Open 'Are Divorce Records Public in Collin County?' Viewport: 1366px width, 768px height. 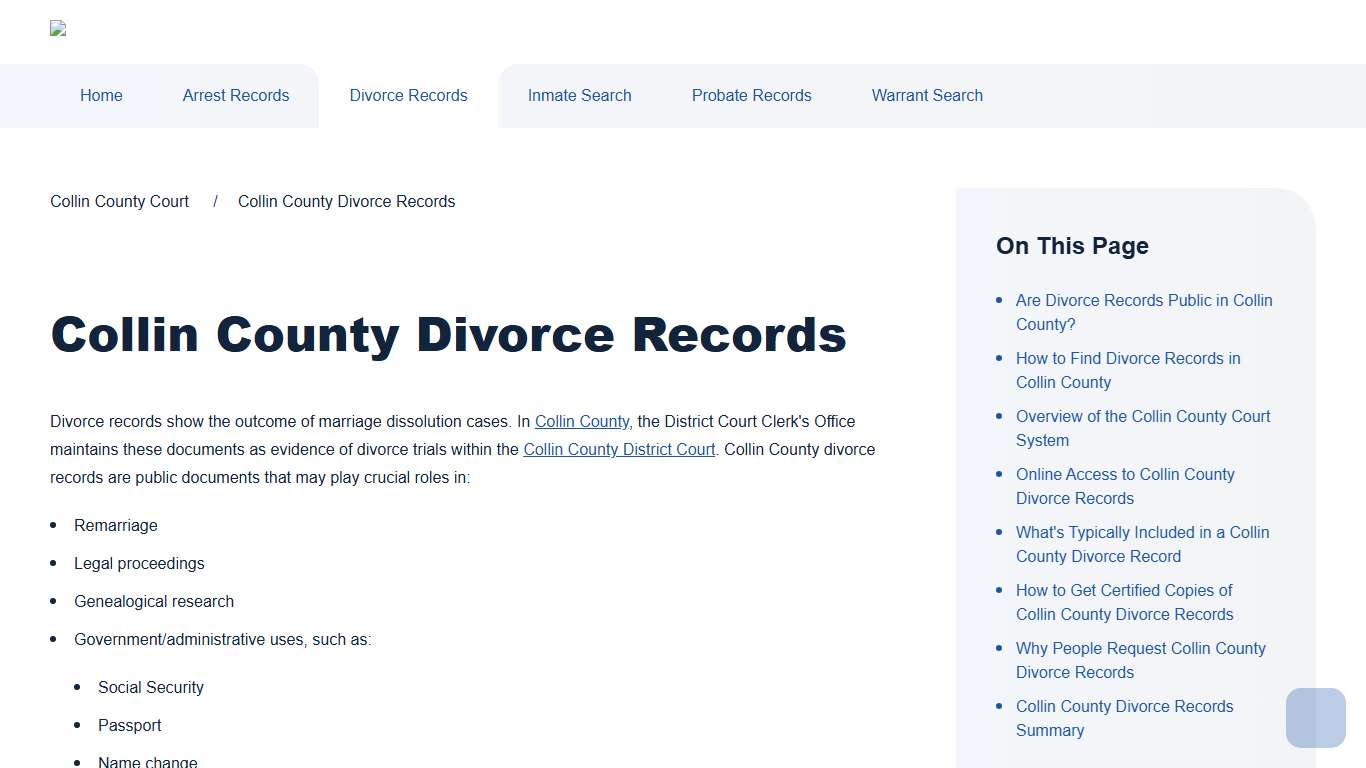[x=1144, y=312]
